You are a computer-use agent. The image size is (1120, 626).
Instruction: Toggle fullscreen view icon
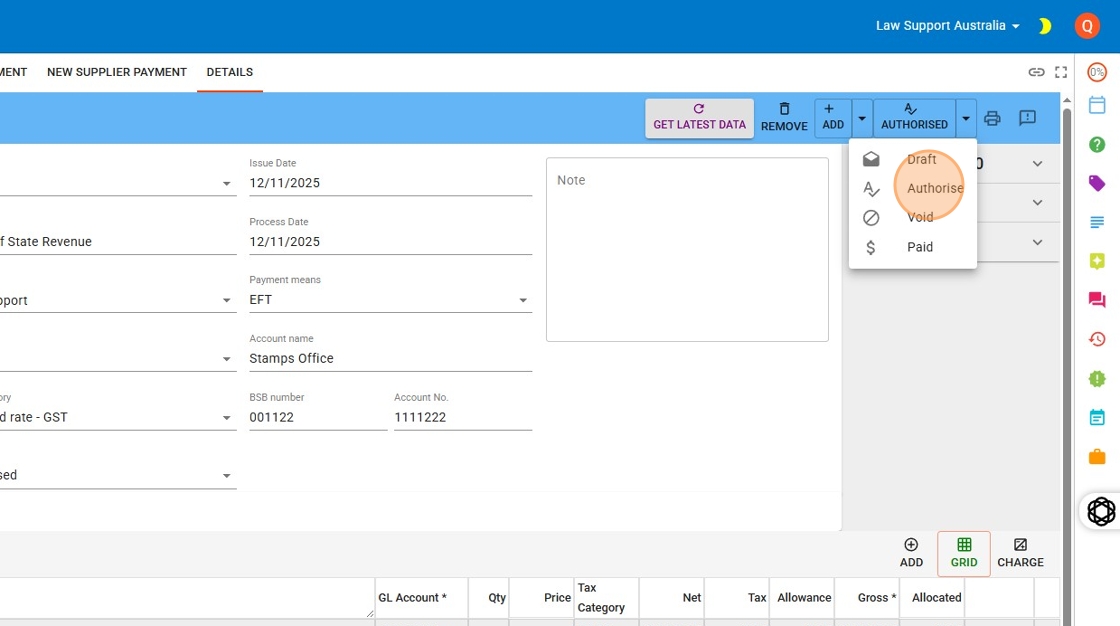1061,72
